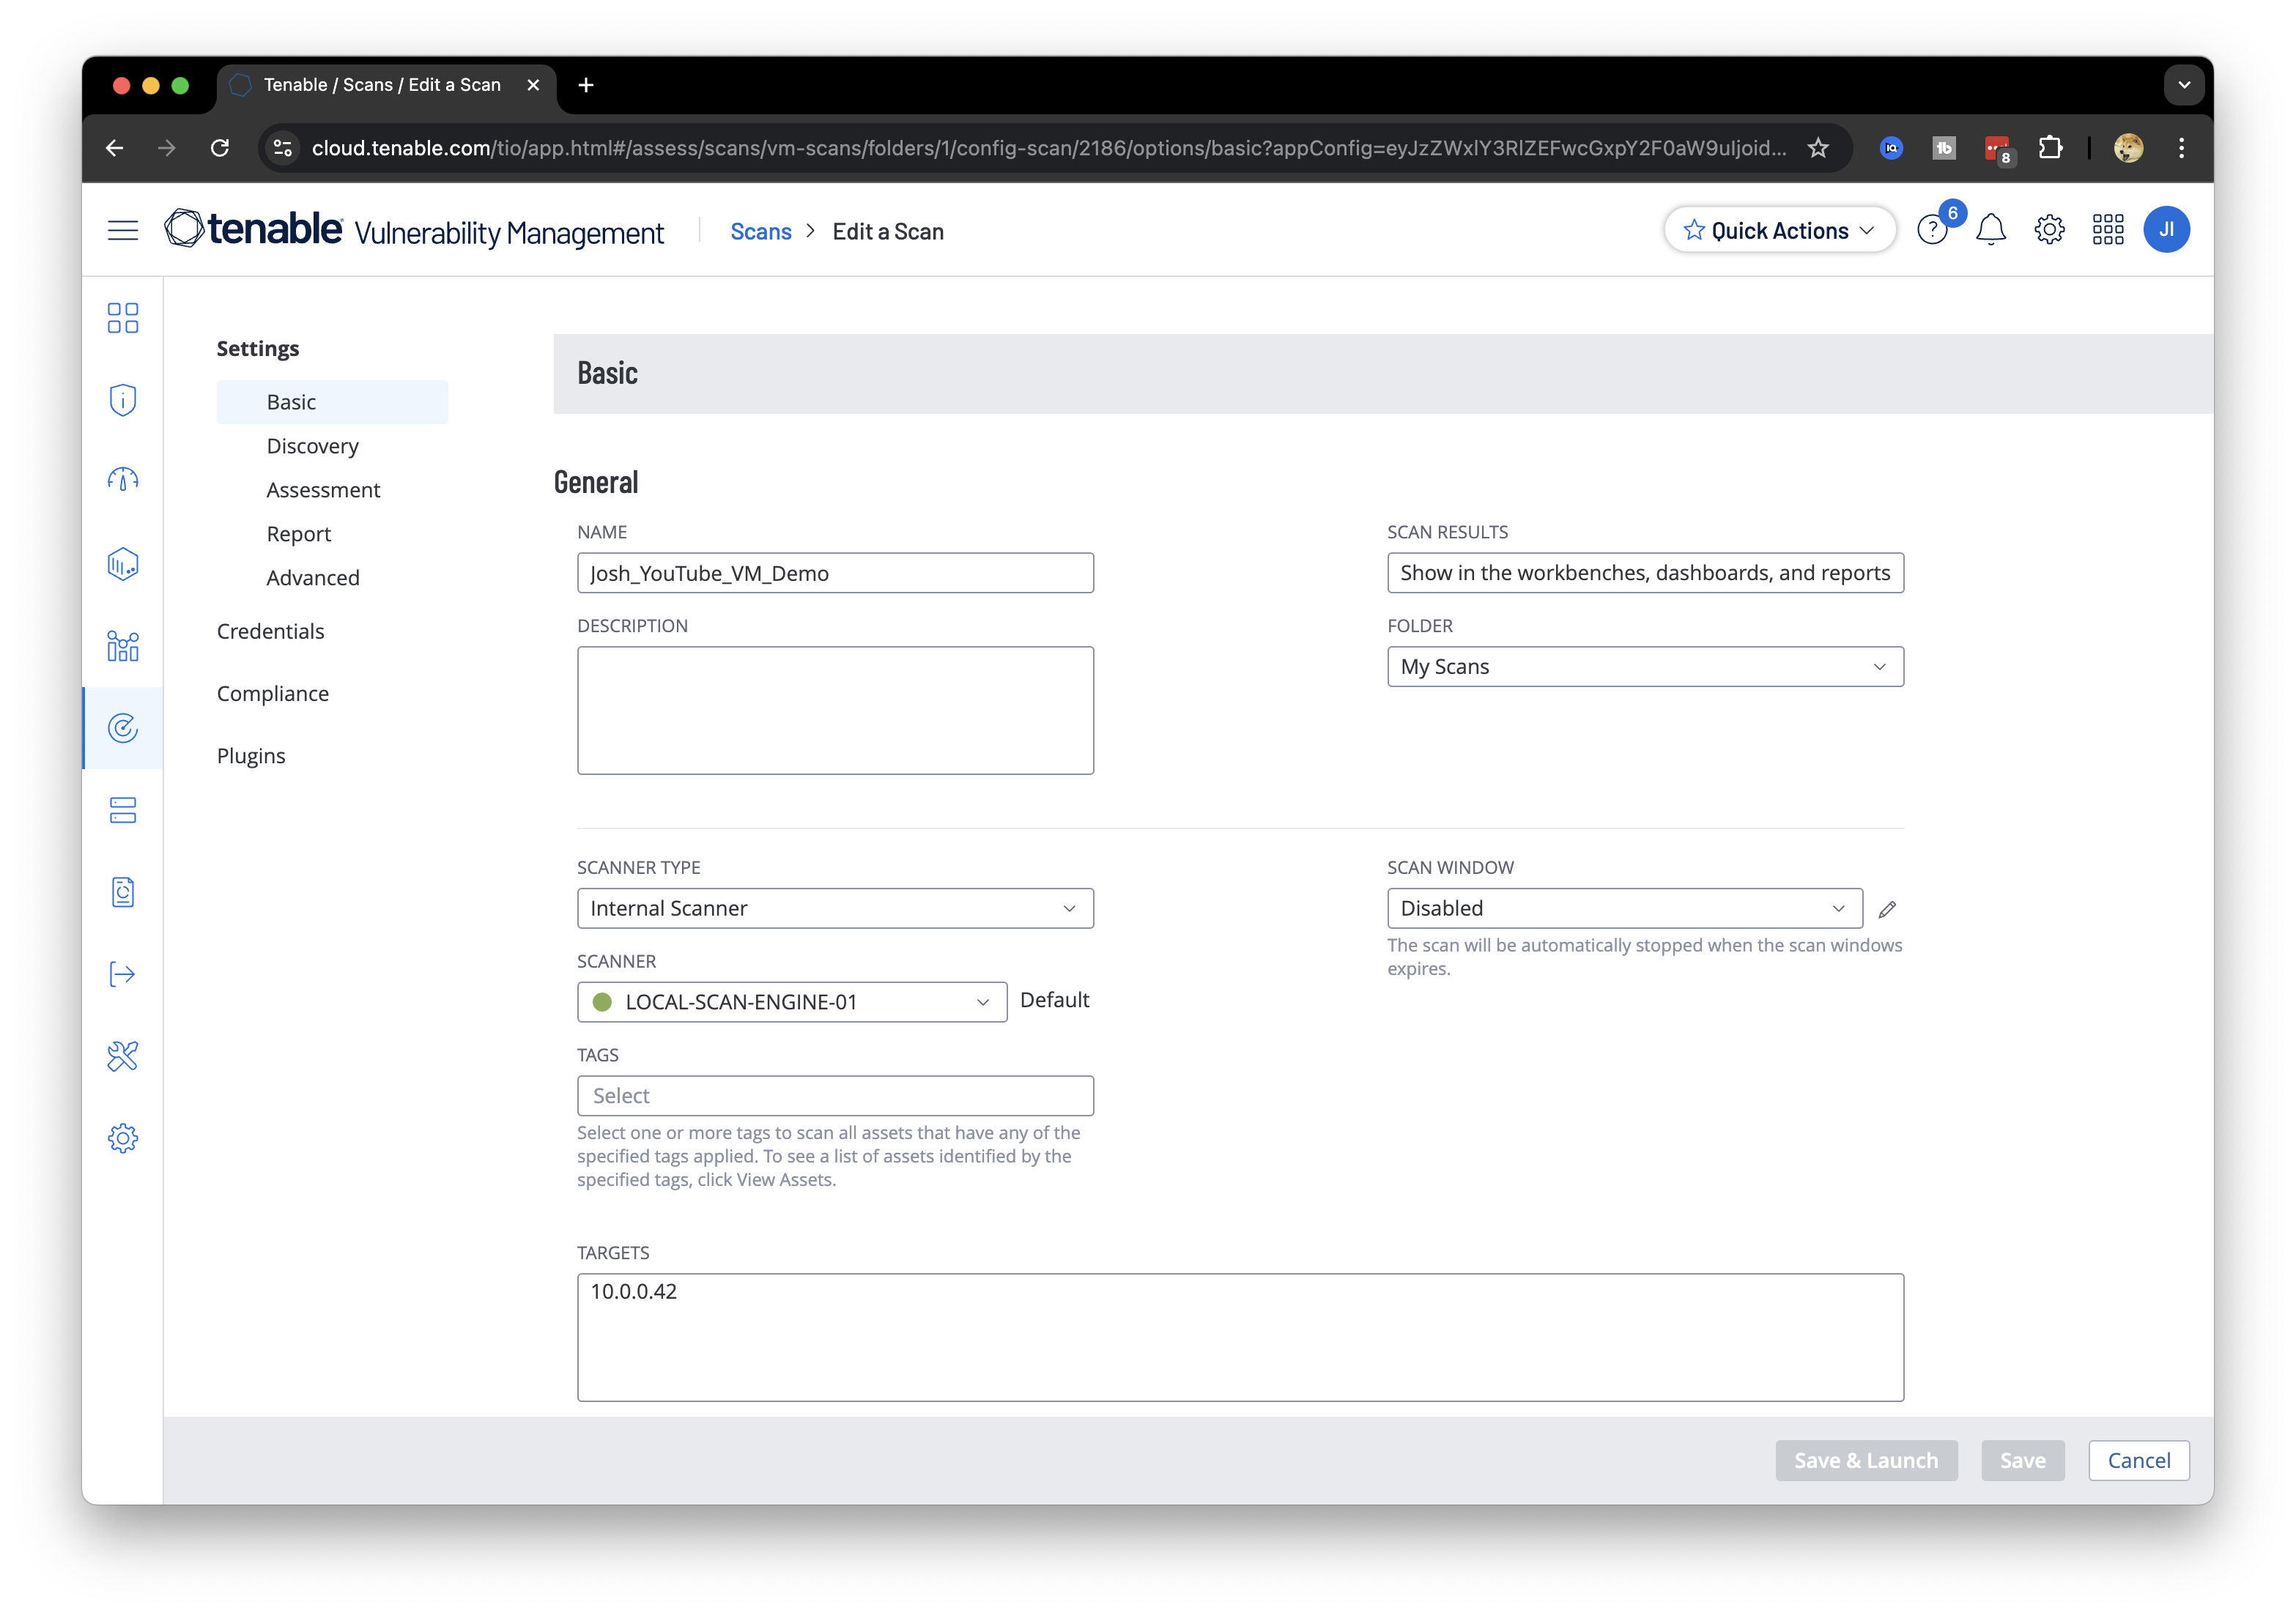Open the Scan Window dropdown set to Disabled
Screen dimensions: 2296x1613
(x=1624, y=909)
